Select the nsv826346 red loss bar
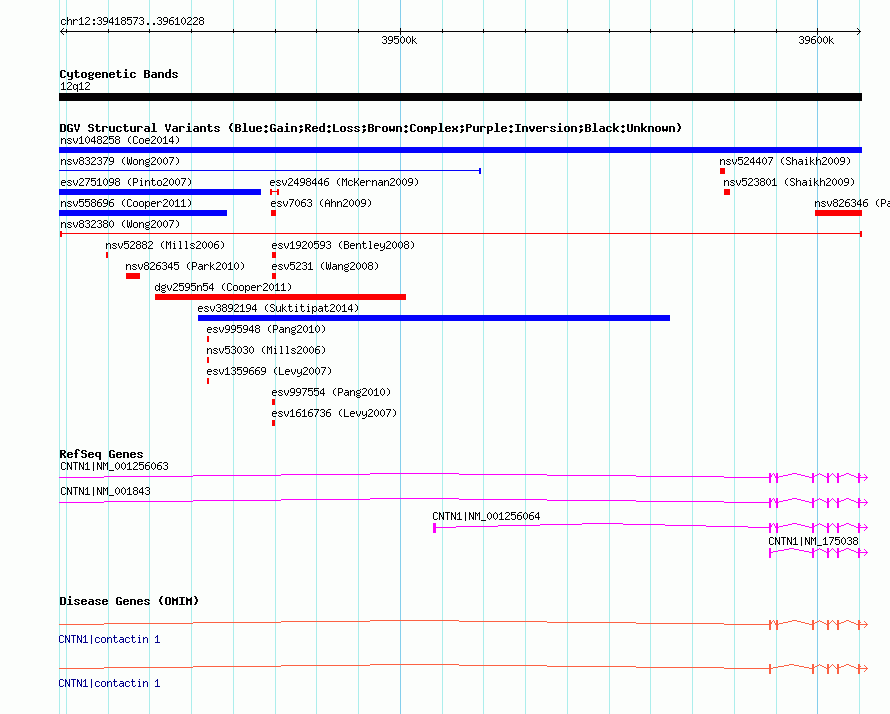 pos(838,213)
